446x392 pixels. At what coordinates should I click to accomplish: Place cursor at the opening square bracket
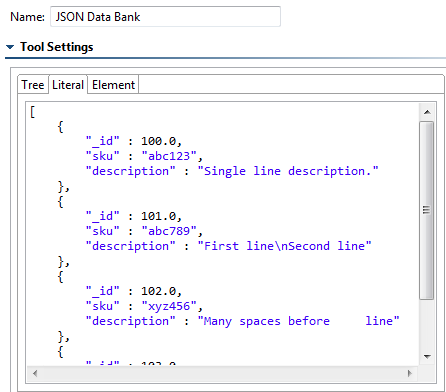pyautogui.click(x=32, y=112)
